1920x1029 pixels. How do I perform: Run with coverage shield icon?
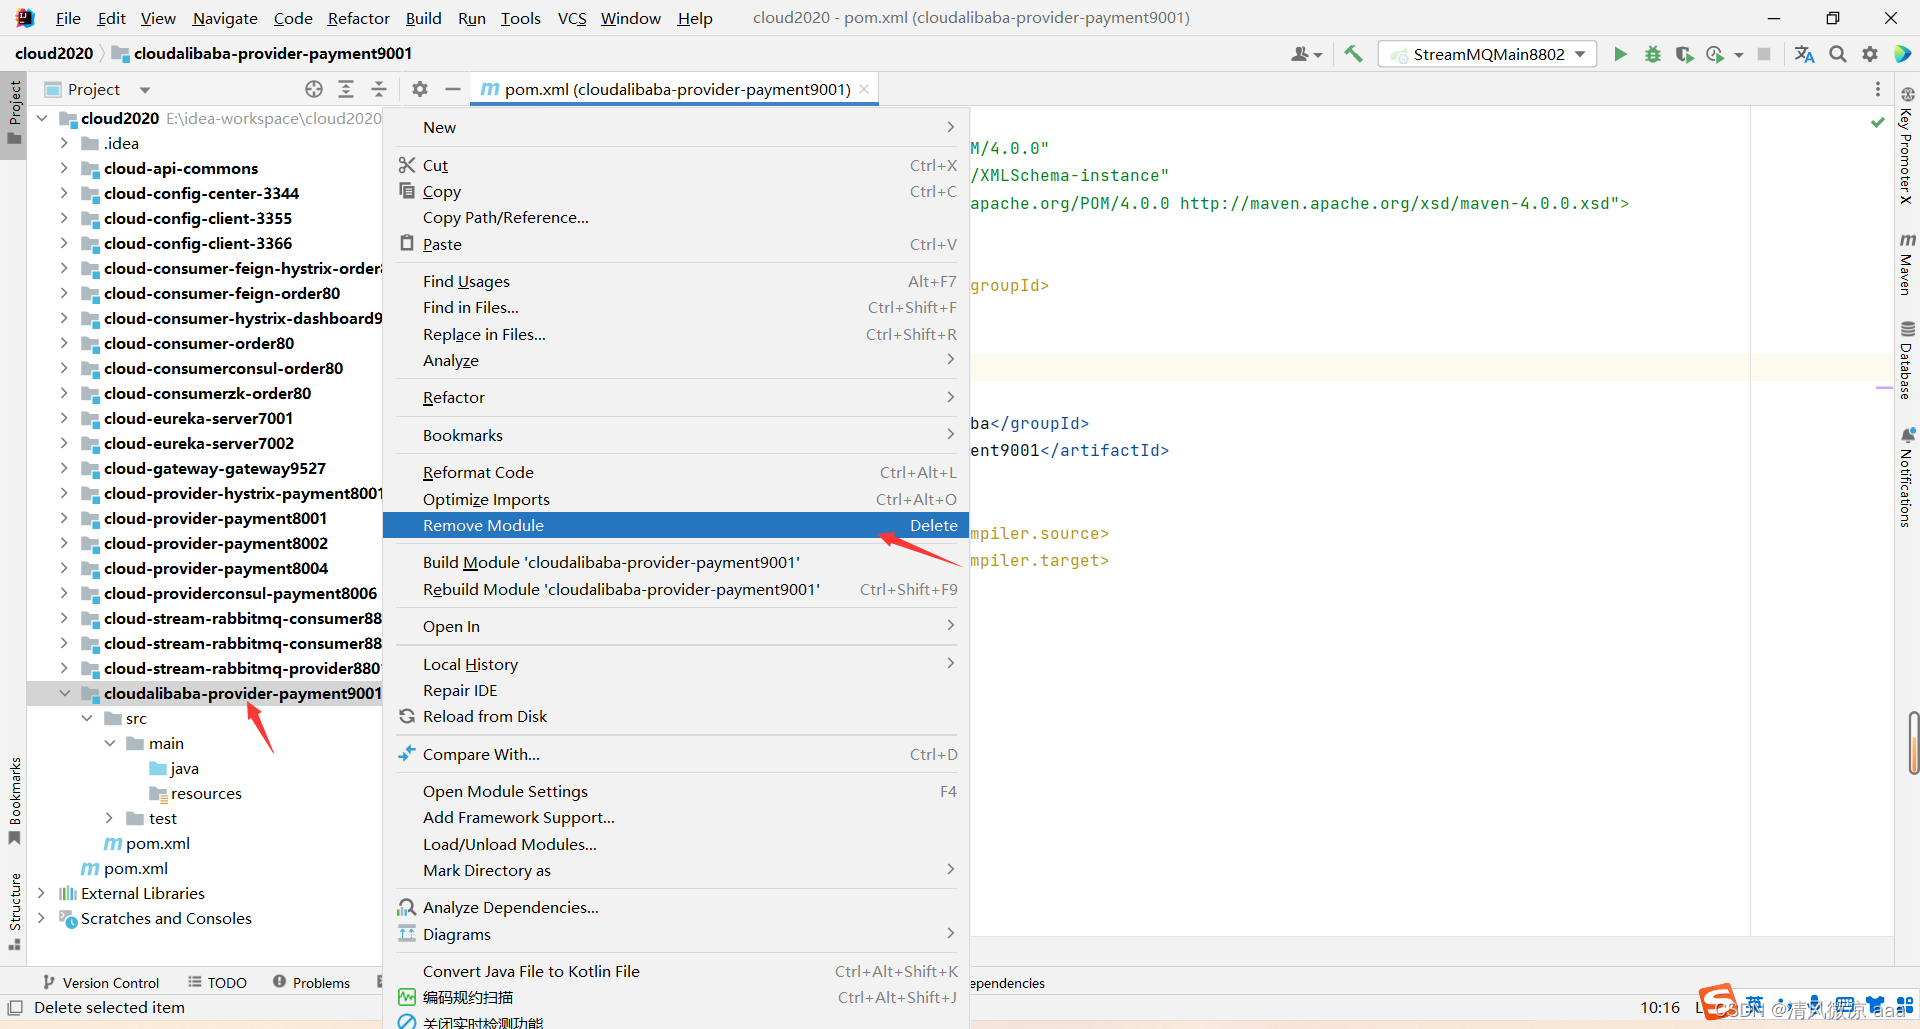tap(1684, 54)
